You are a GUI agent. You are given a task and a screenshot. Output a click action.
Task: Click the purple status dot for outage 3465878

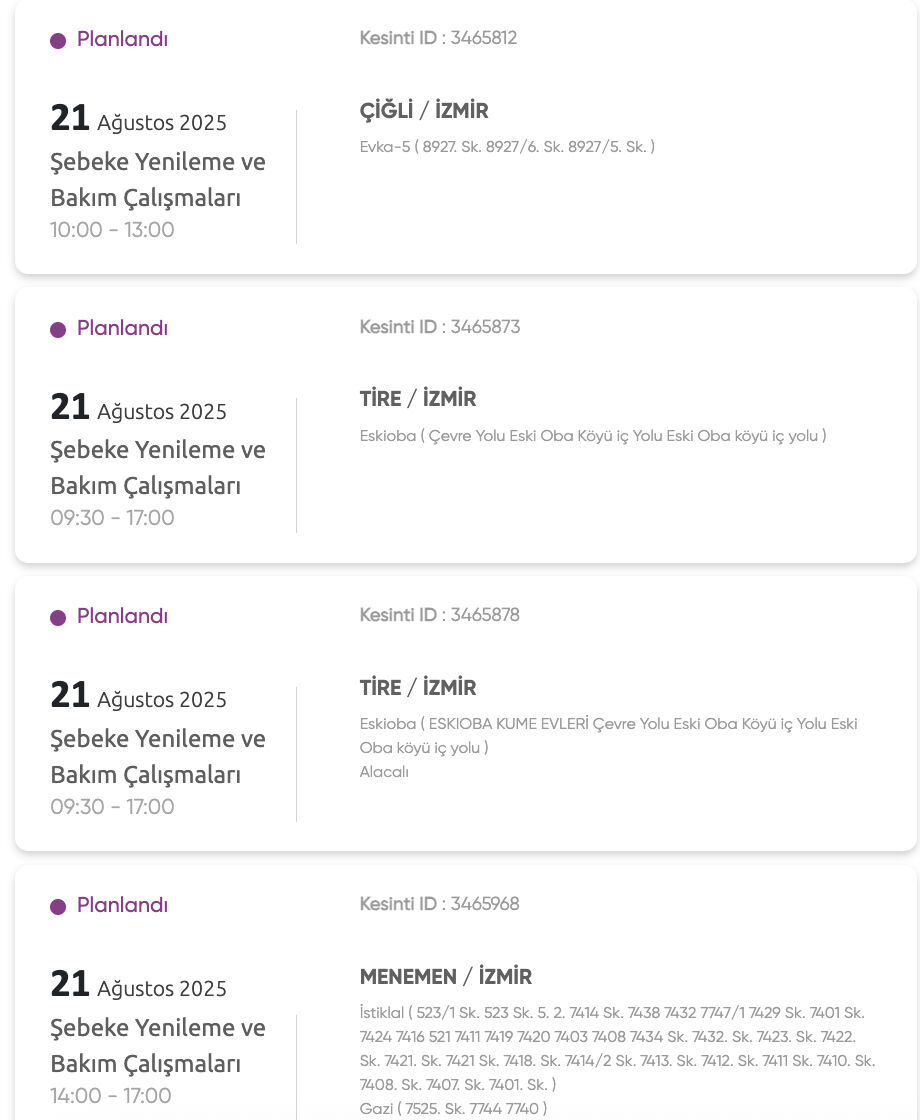(x=58, y=618)
